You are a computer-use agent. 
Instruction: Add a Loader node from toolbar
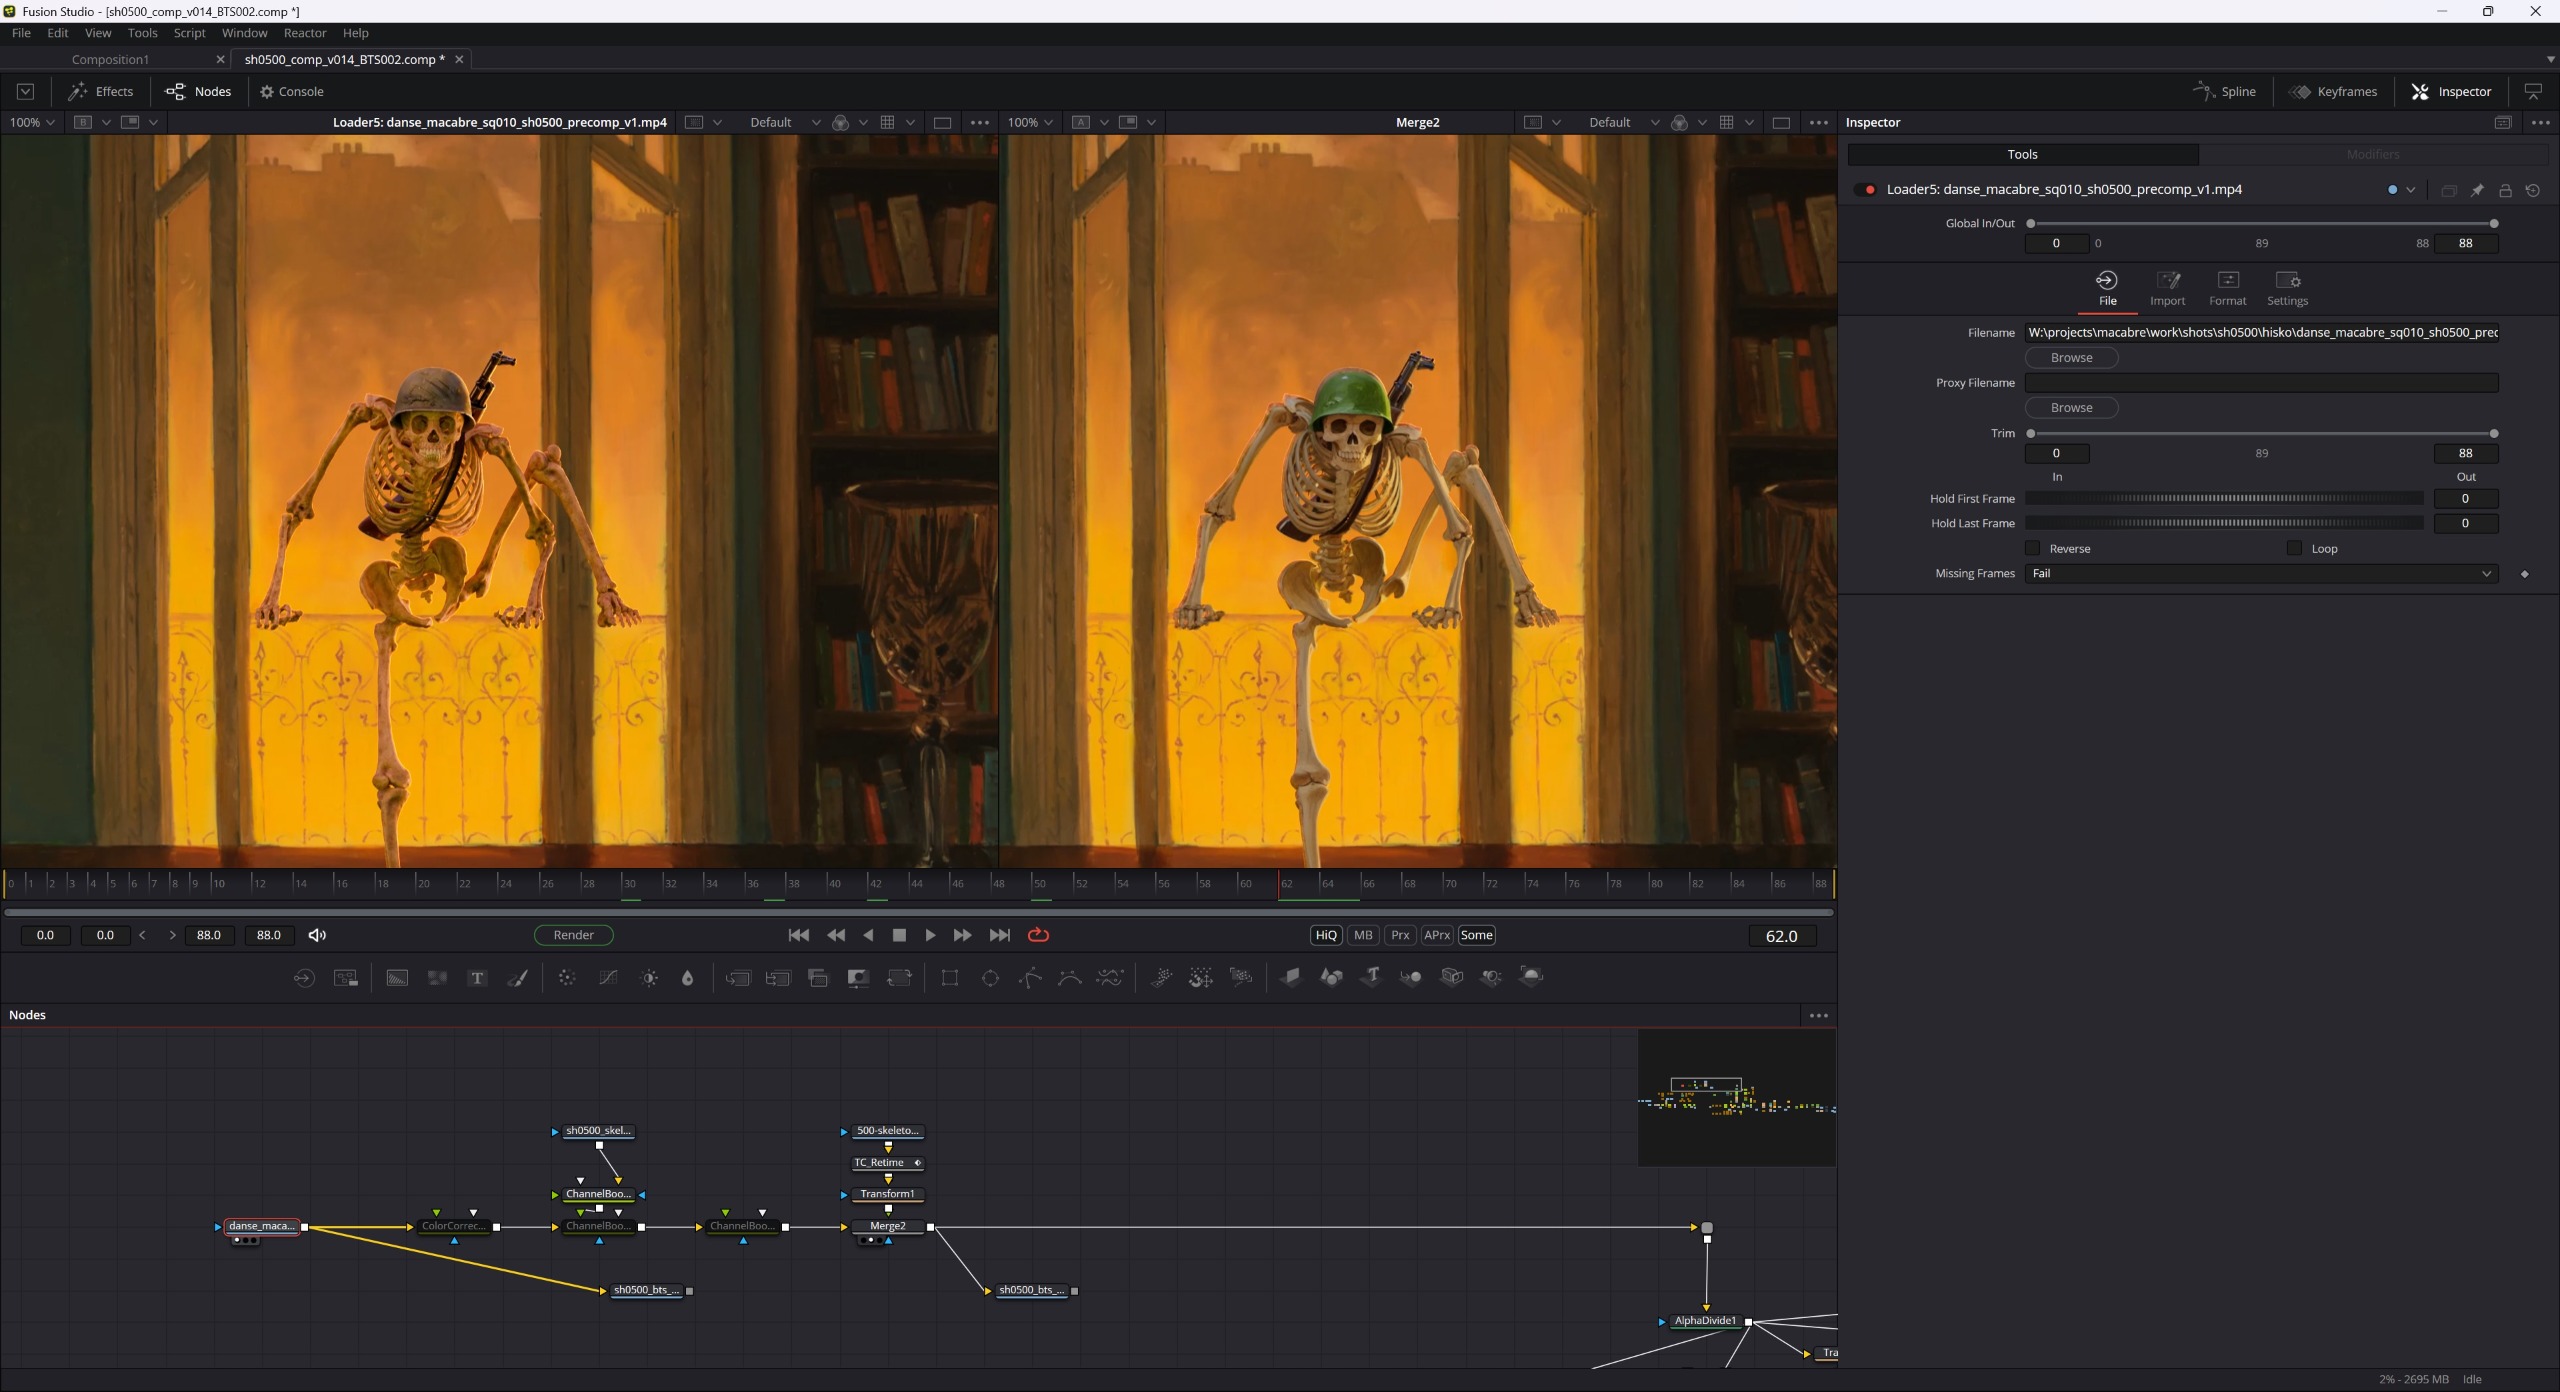pos(304,978)
